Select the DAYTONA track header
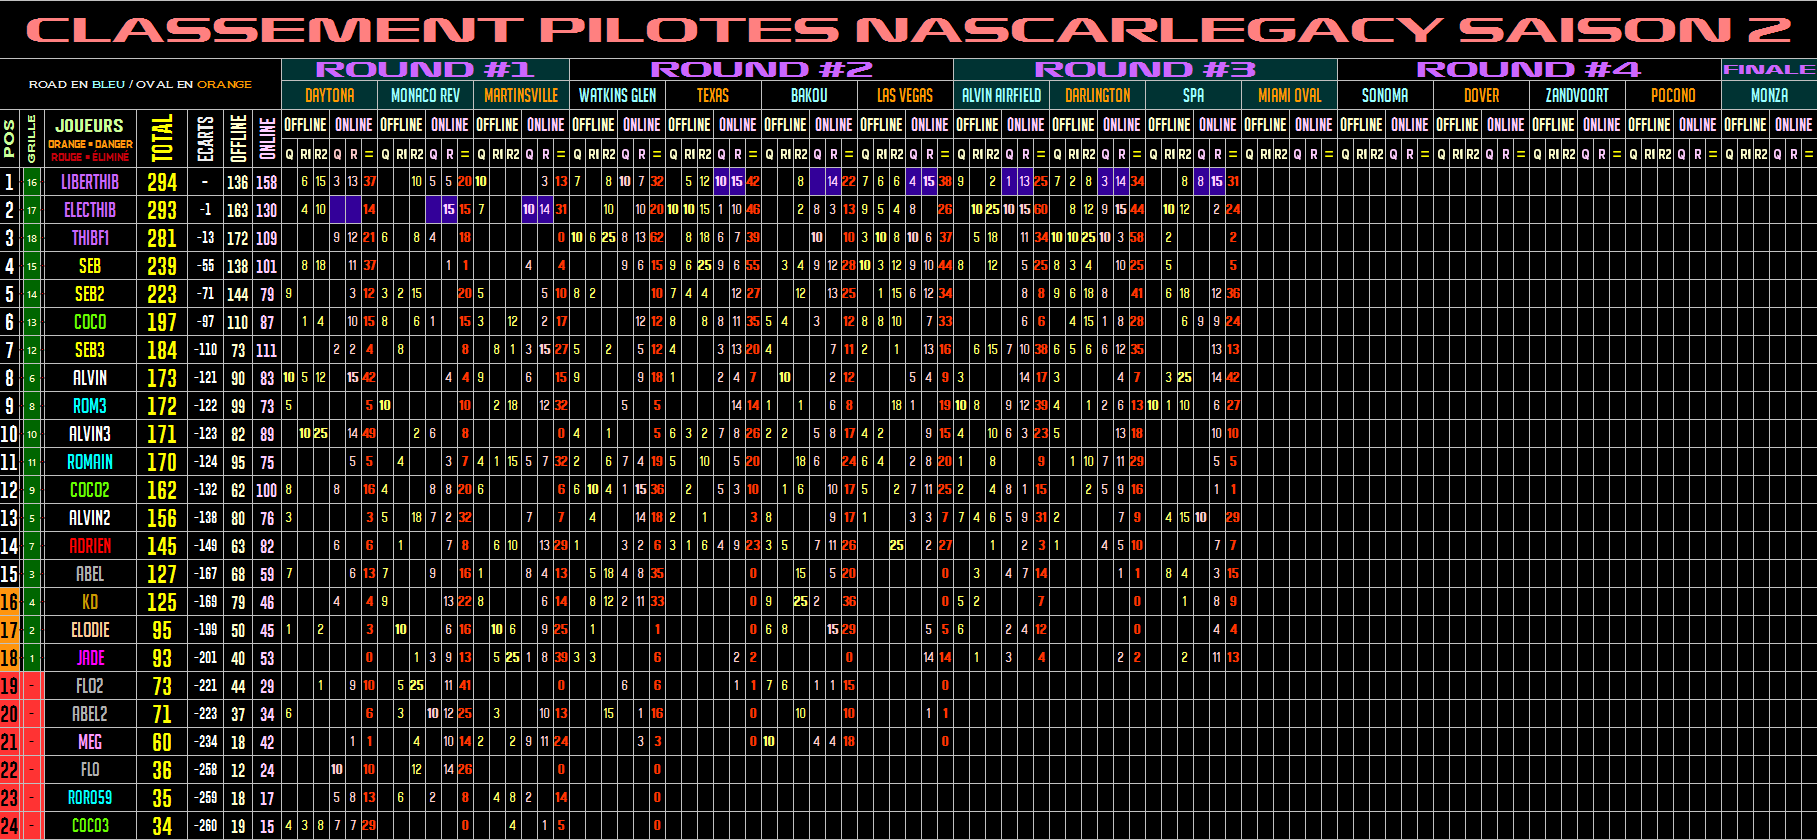Image resolution: width=1817 pixels, height=840 pixels. (329, 96)
